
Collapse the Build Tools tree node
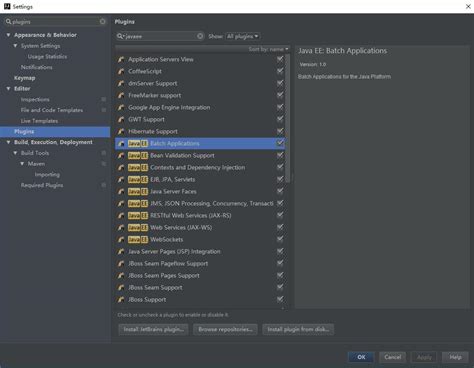pyautogui.click(x=15, y=153)
